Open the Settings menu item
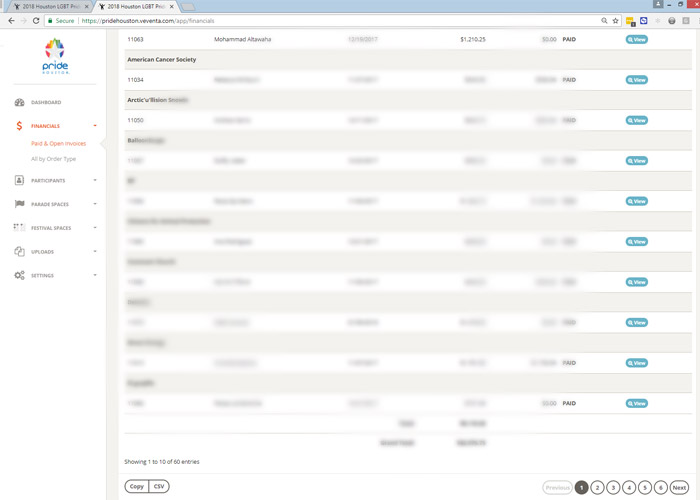This screenshot has height=500, width=700. tap(42, 275)
